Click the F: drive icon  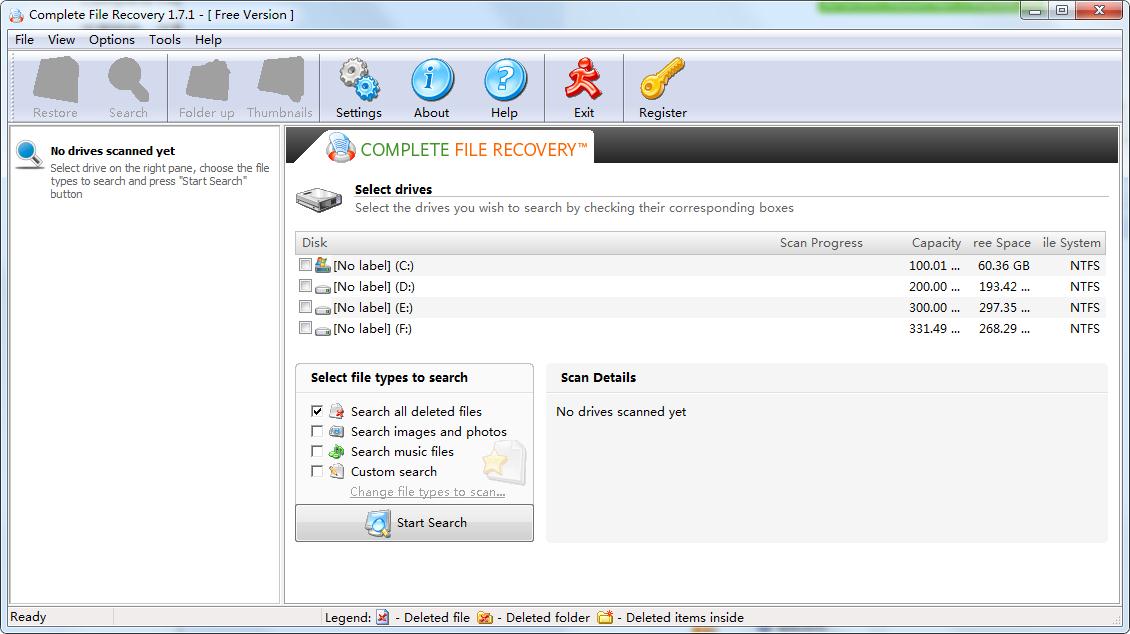[323, 329]
